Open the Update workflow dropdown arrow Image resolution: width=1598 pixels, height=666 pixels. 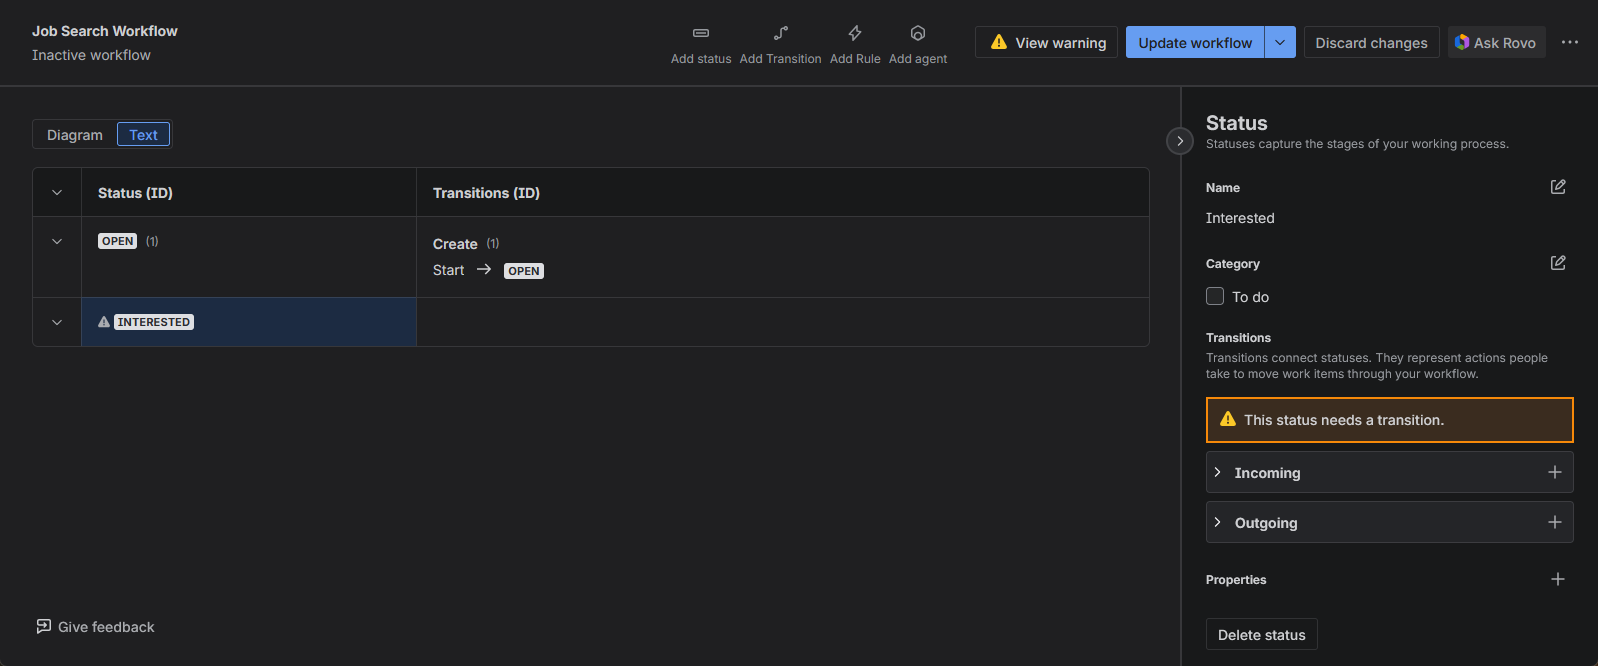click(1281, 42)
